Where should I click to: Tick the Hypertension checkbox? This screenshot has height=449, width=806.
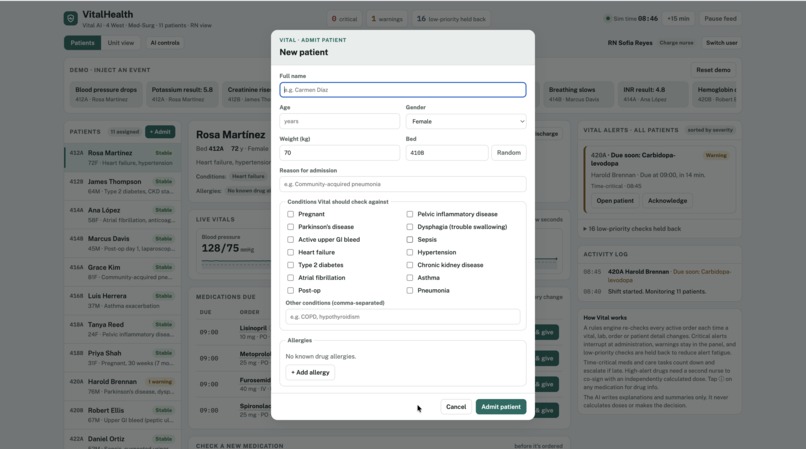[x=410, y=253]
